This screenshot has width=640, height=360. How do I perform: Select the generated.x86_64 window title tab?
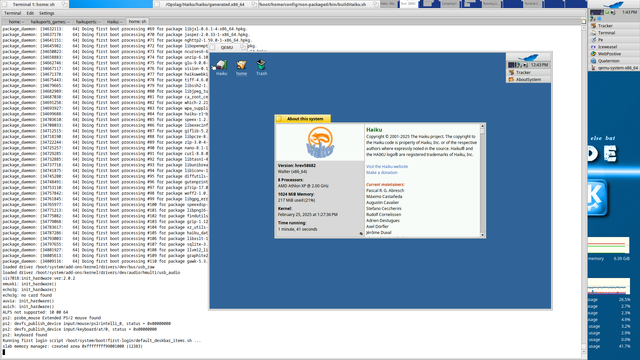pos(204,4)
